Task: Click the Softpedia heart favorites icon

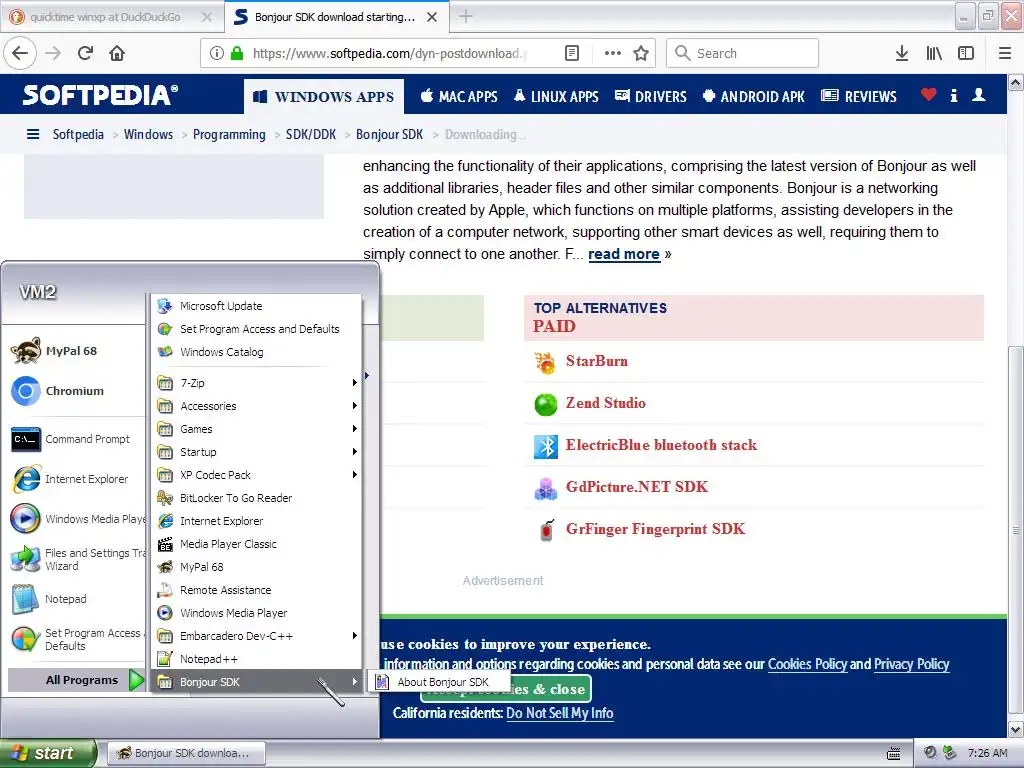Action: point(928,95)
